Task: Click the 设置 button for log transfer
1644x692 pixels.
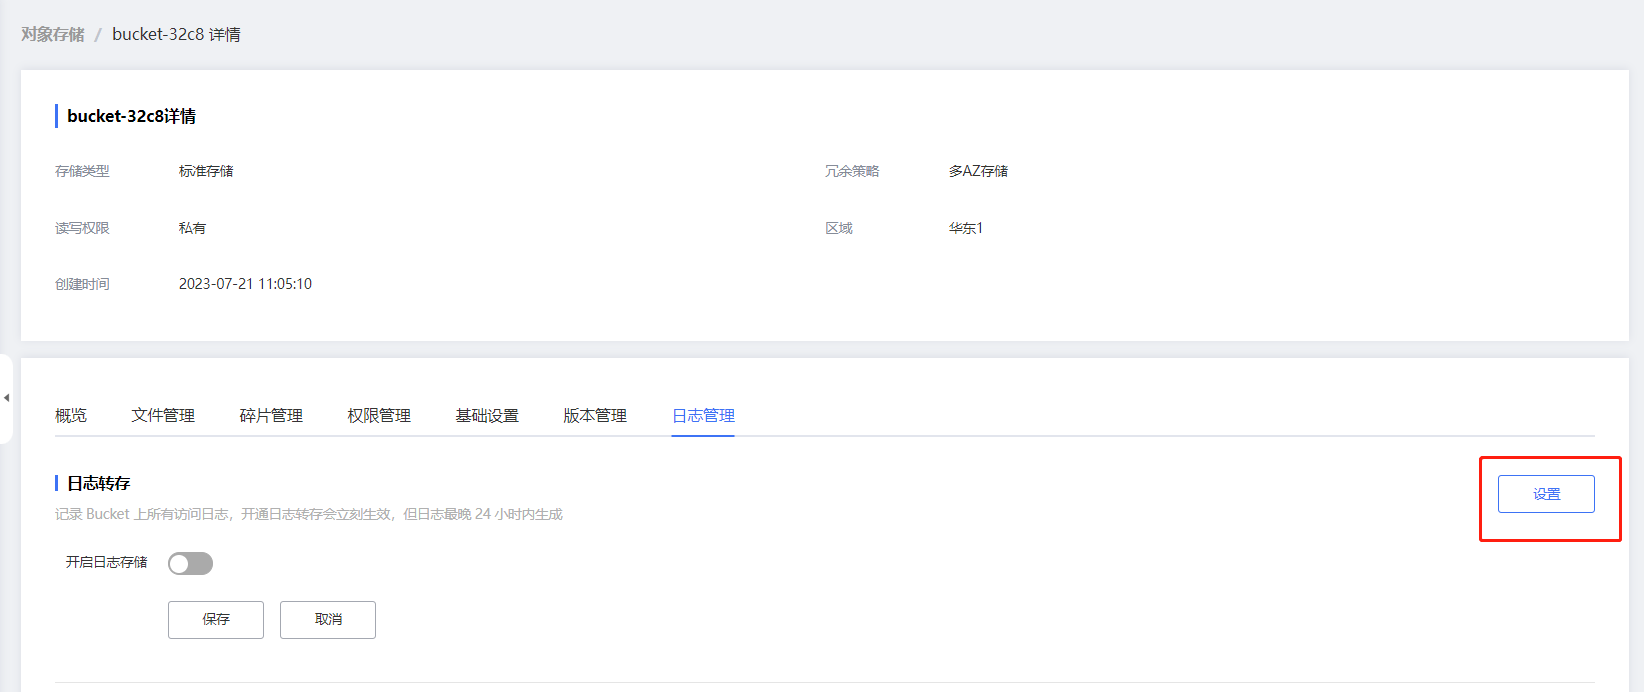Action: tap(1545, 494)
